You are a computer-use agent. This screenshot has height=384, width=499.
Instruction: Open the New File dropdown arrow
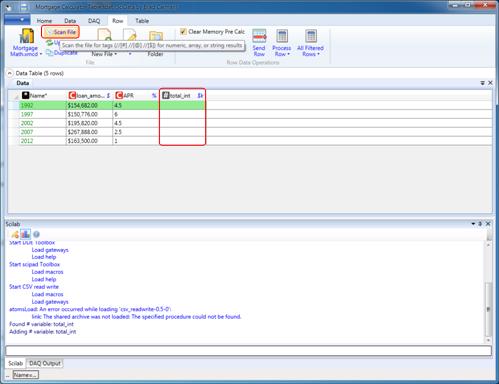(x=116, y=54)
